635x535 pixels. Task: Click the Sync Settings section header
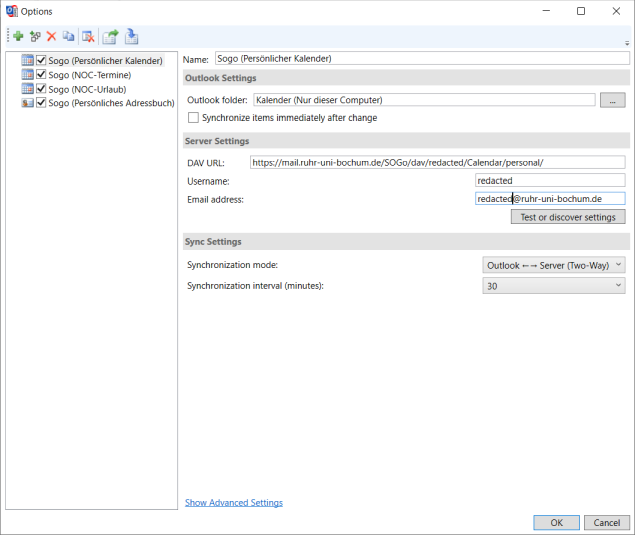(406, 242)
